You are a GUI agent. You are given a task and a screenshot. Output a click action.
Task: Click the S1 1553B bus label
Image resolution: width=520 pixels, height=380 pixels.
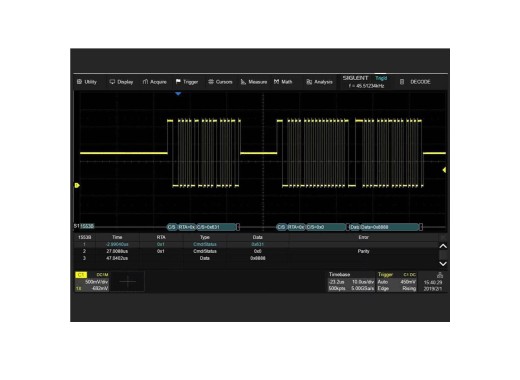(84, 226)
